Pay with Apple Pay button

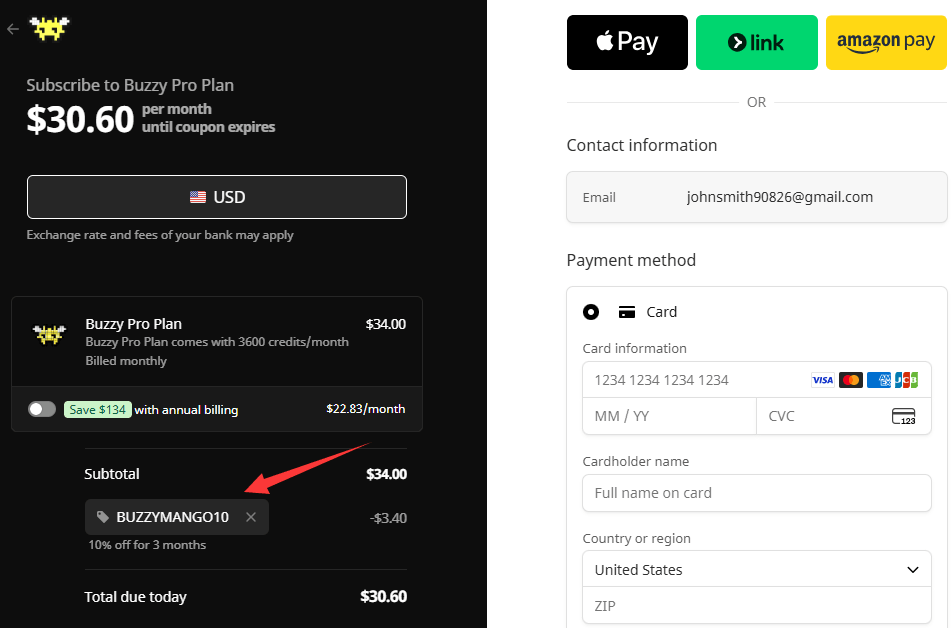627,42
